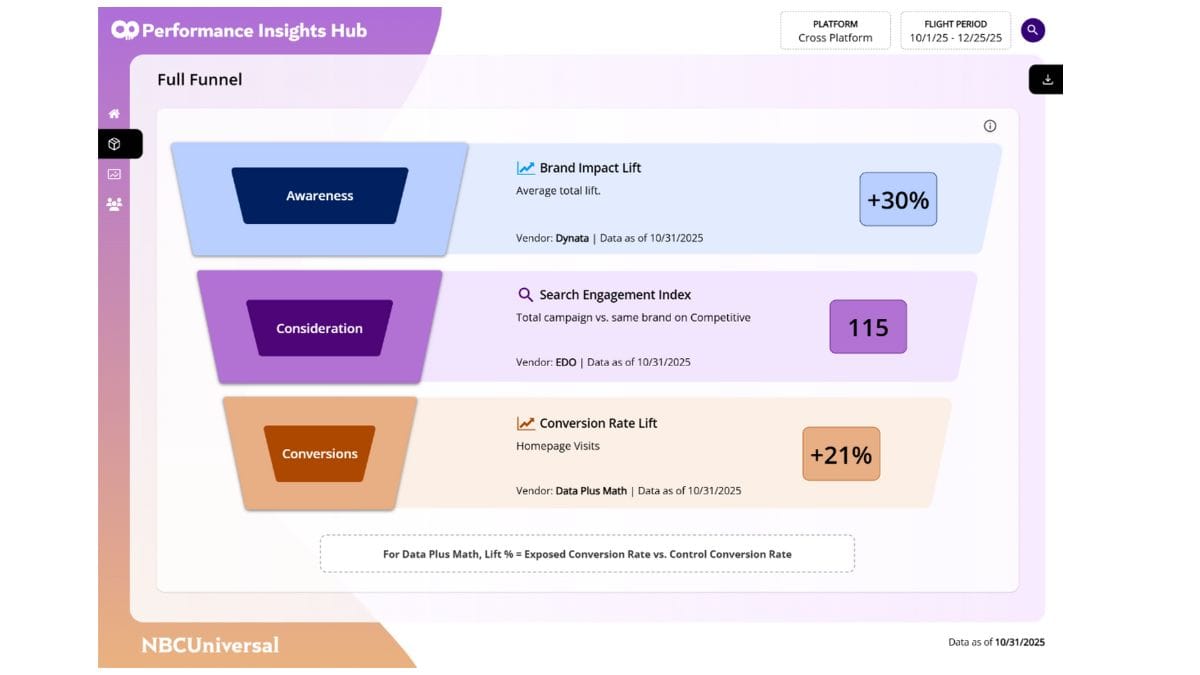Open the info circle icon

[990, 126]
